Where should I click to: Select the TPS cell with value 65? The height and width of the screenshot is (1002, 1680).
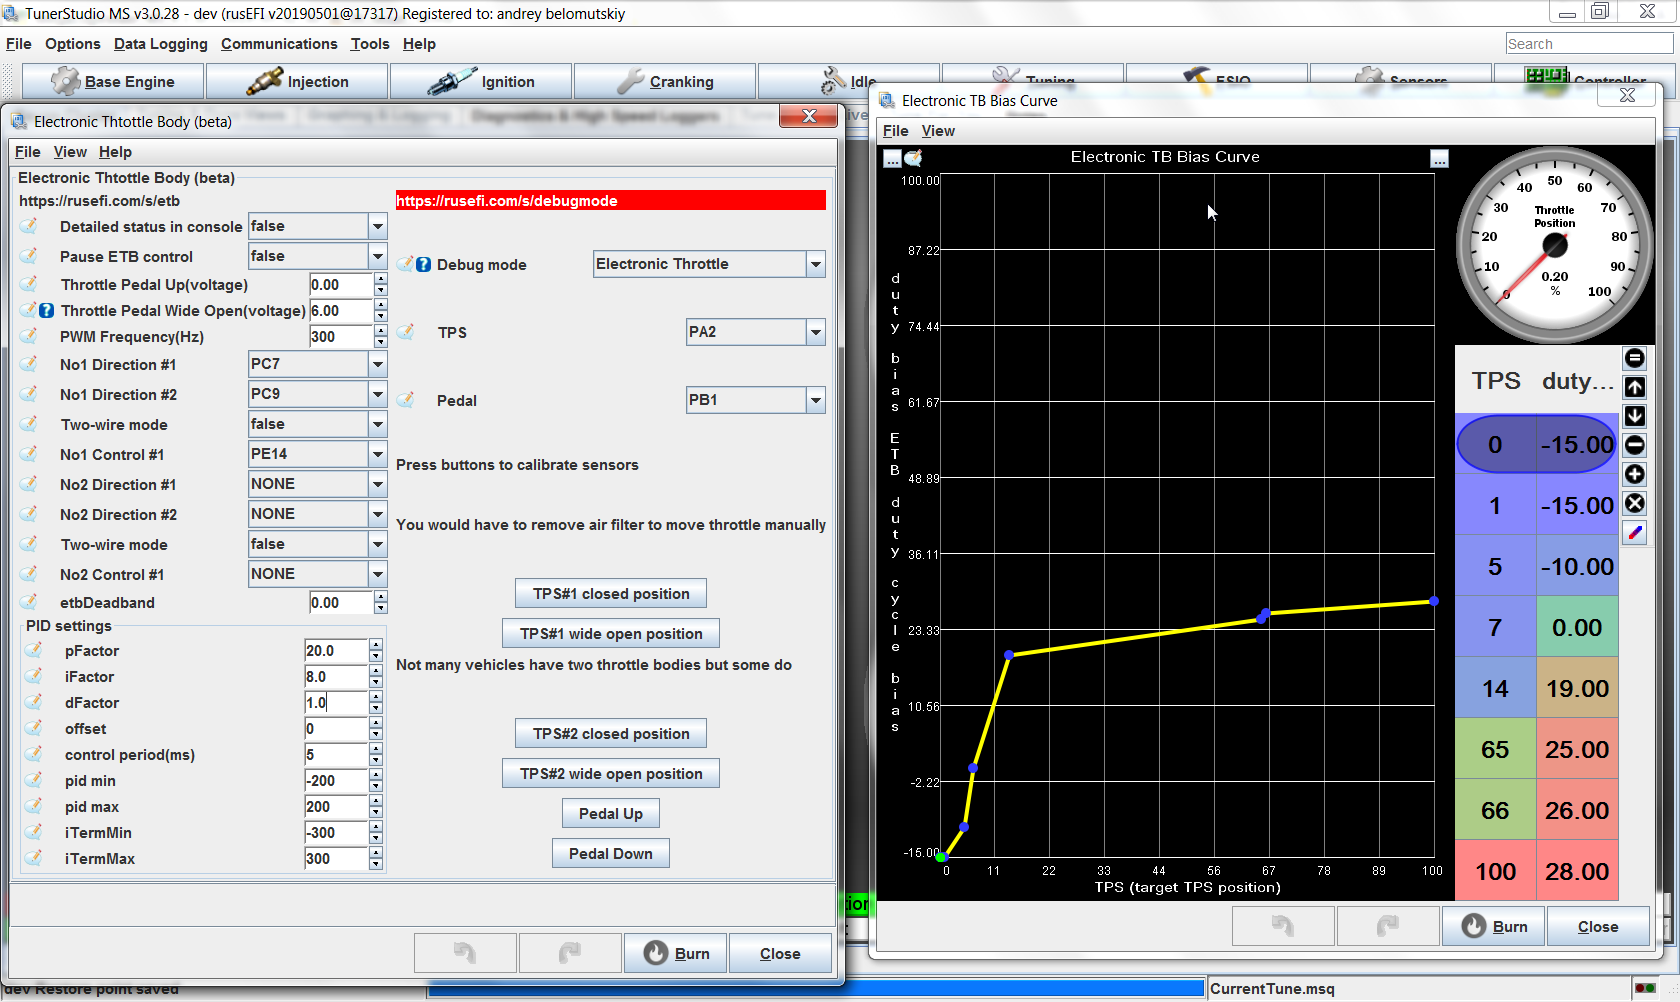[1495, 749]
